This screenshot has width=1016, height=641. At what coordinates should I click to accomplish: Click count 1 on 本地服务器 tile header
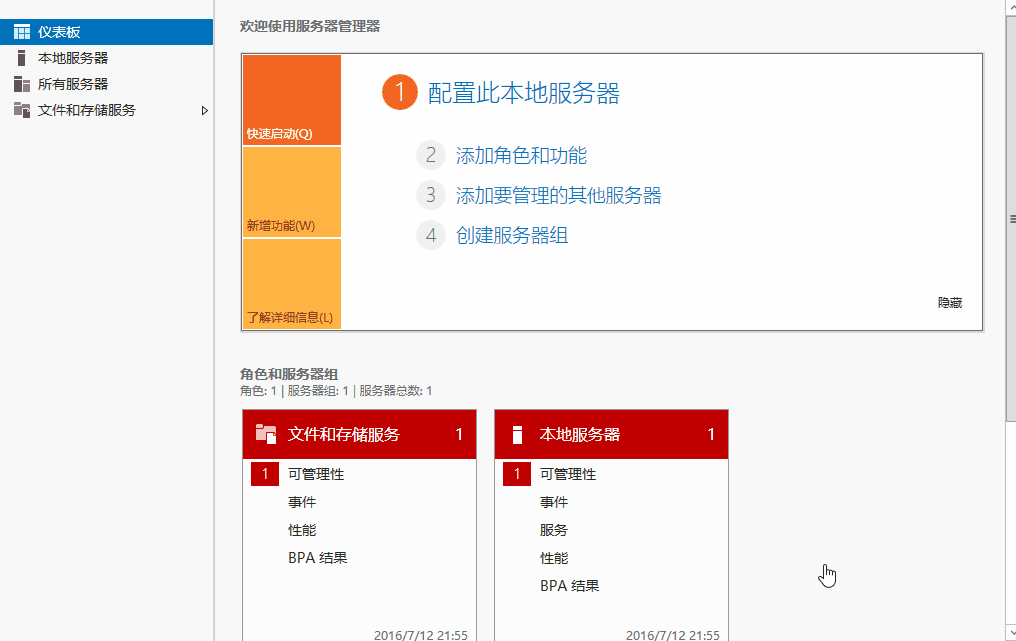[711, 434]
